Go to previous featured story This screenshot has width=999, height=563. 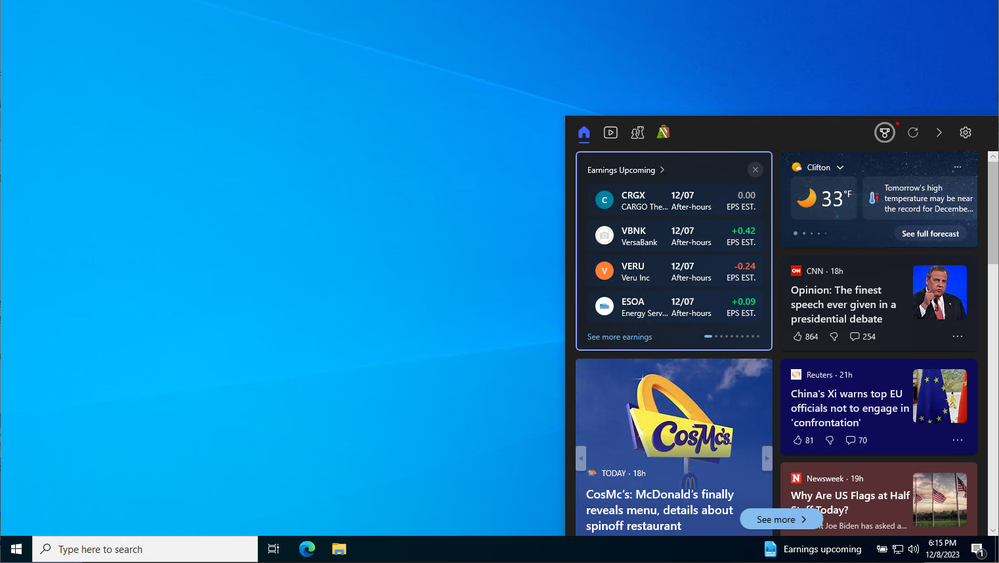click(581, 458)
